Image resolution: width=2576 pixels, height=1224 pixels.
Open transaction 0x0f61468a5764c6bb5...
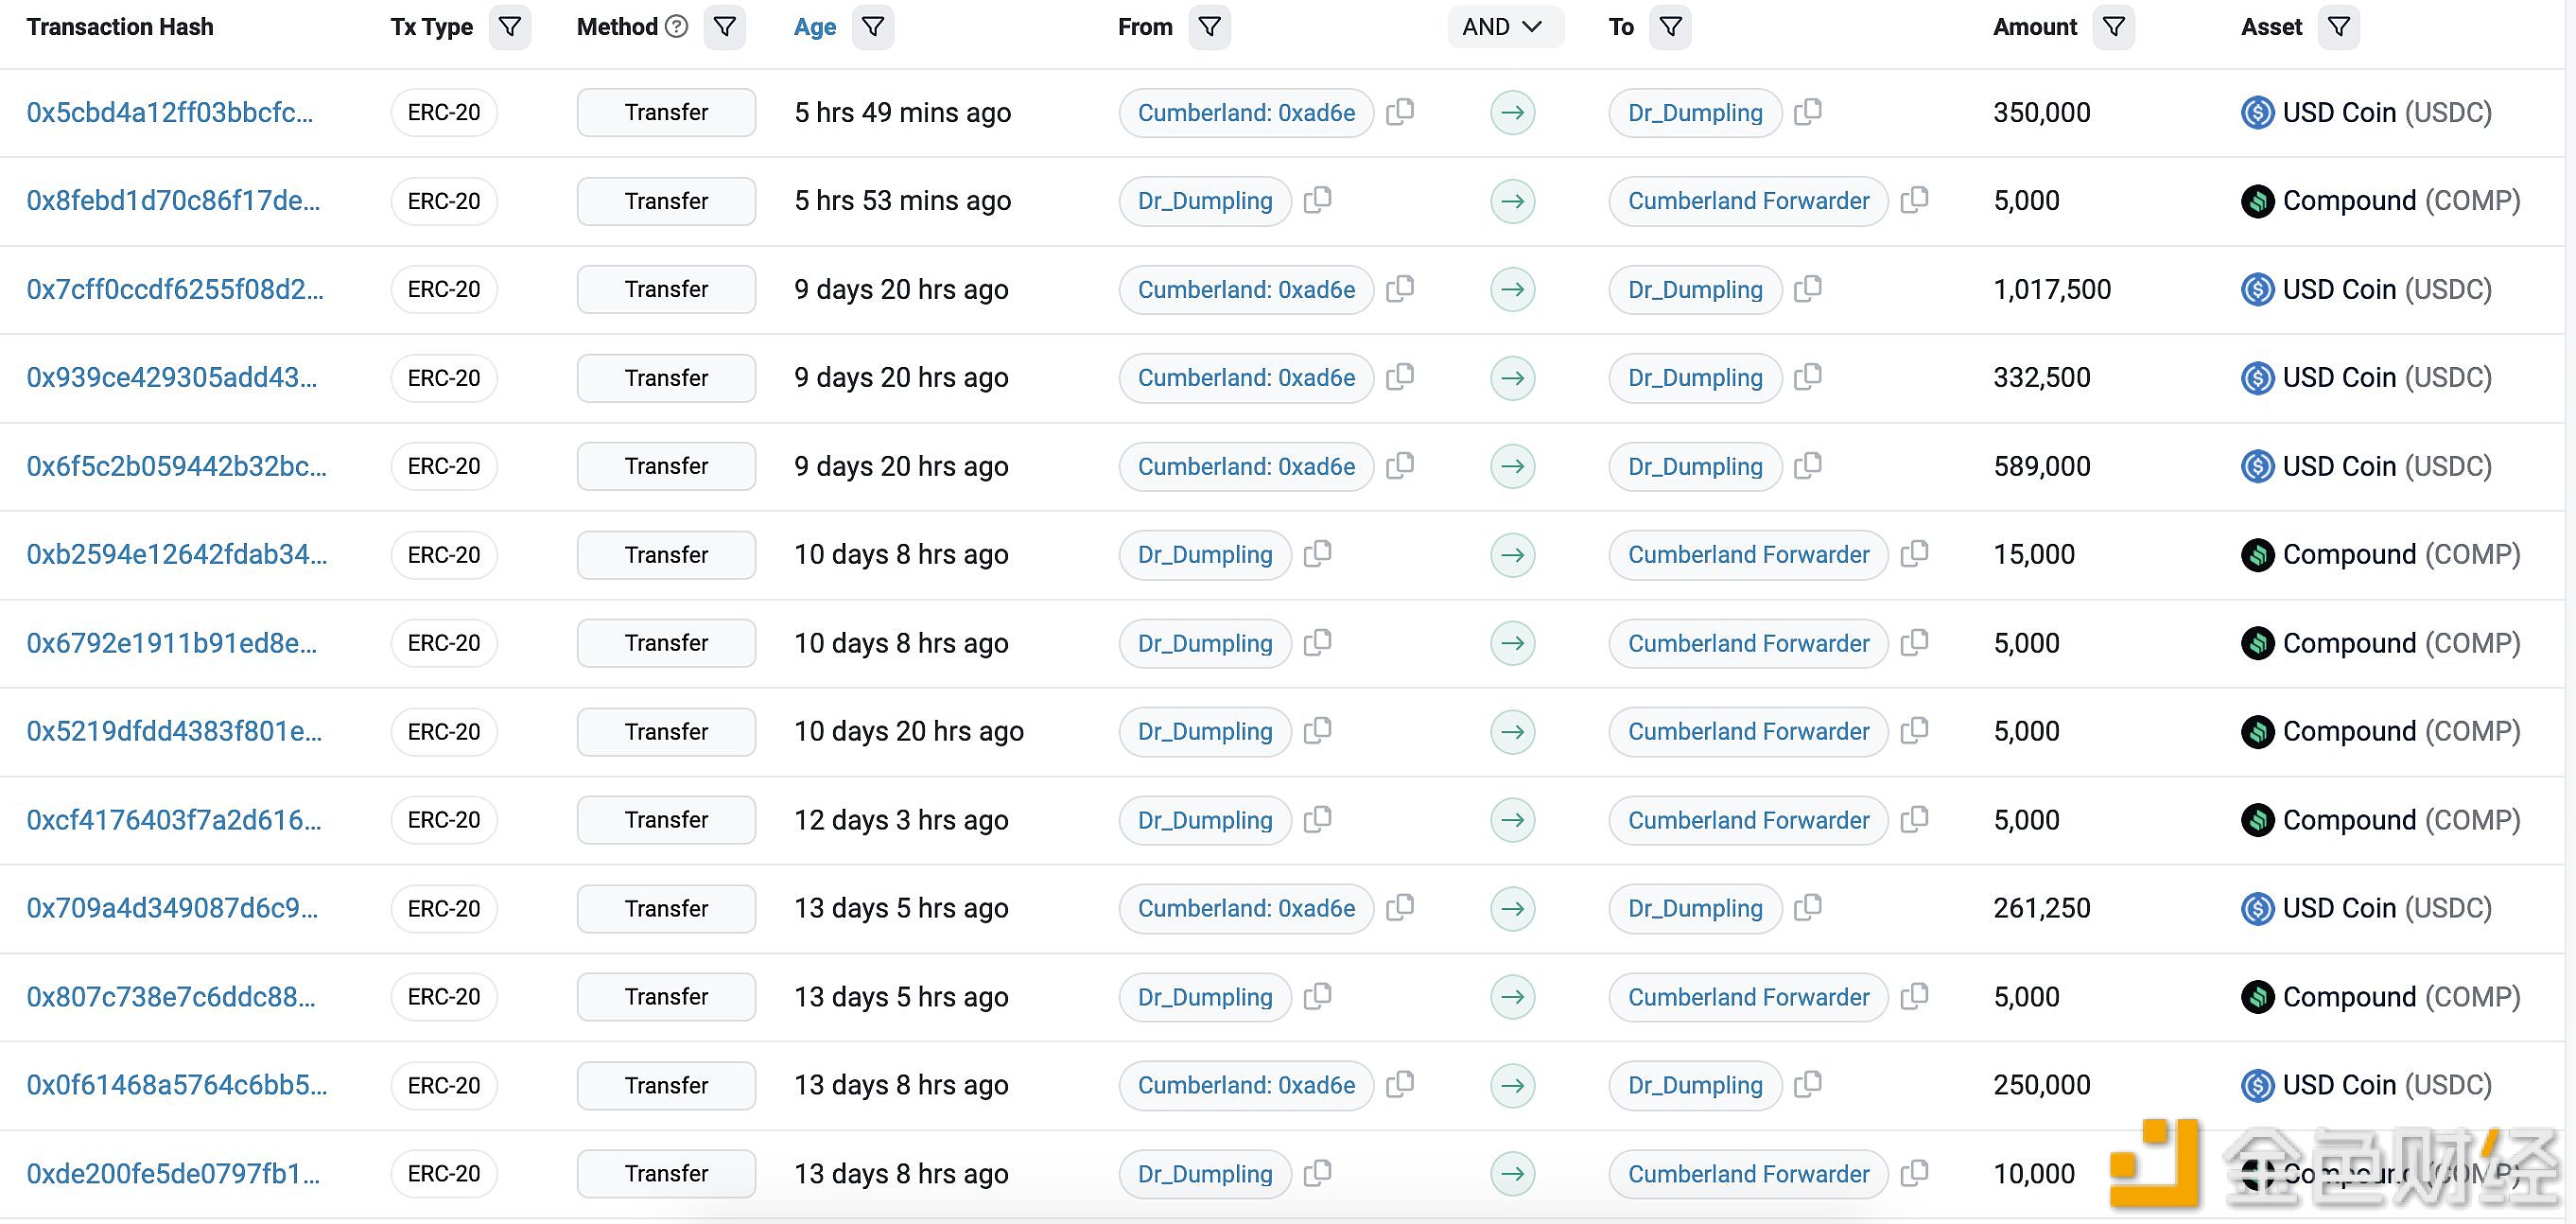177,1085
